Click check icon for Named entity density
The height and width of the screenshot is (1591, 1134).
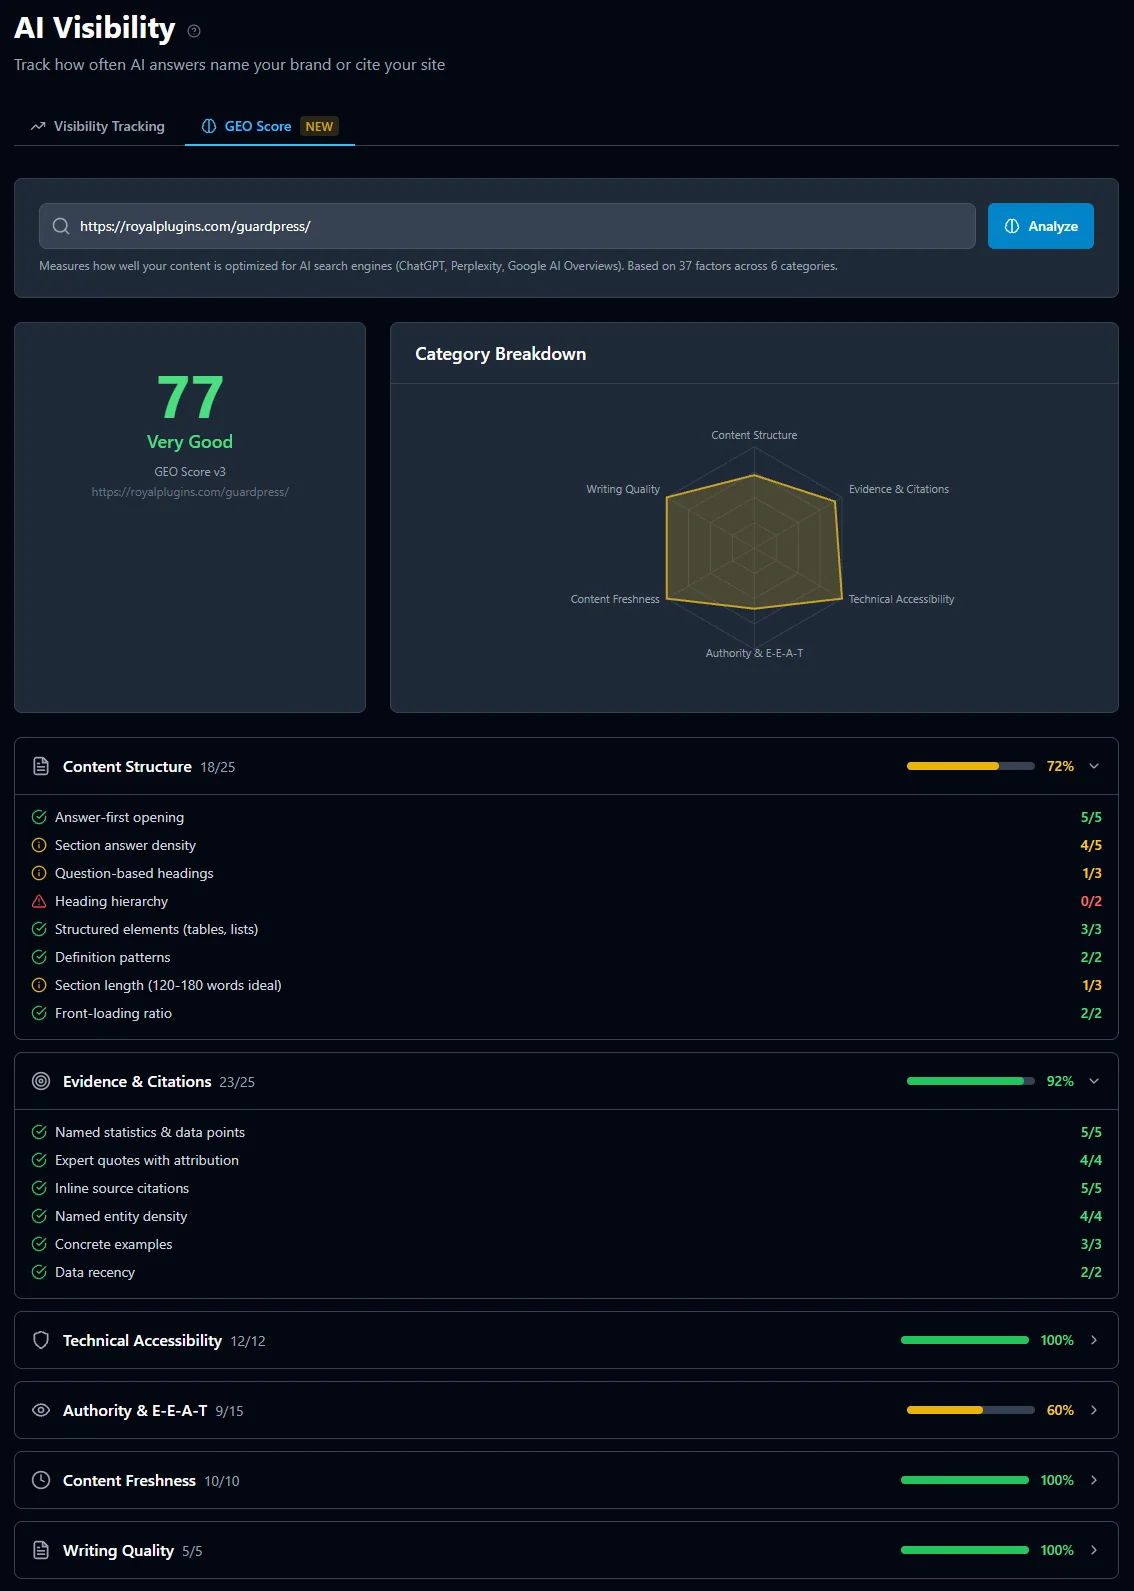39,1216
